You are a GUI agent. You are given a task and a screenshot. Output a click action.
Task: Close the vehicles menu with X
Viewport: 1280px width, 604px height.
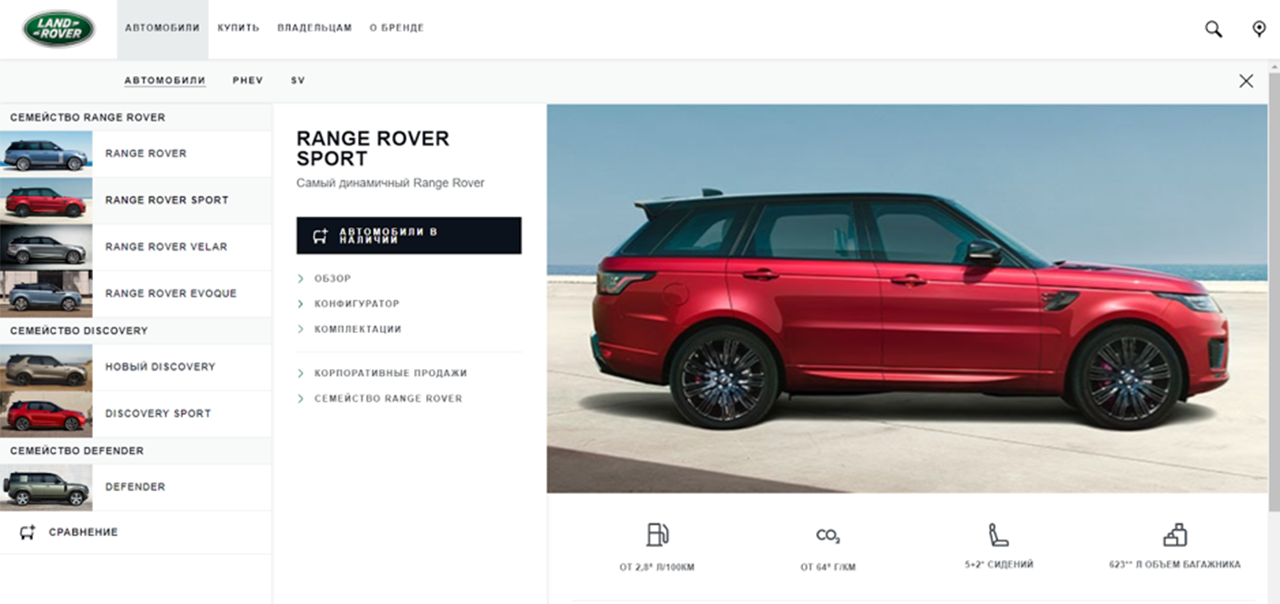click(1246, 81)
